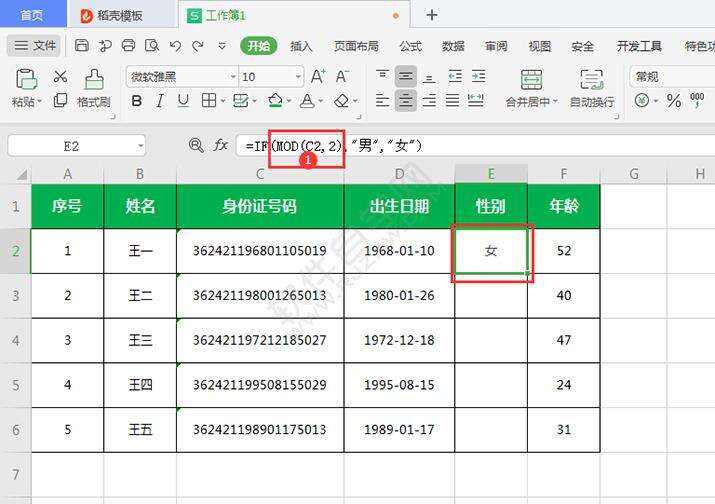Align text to top
Image resolution: width=715 pixels, height=504 pixels.
point(382,74)
